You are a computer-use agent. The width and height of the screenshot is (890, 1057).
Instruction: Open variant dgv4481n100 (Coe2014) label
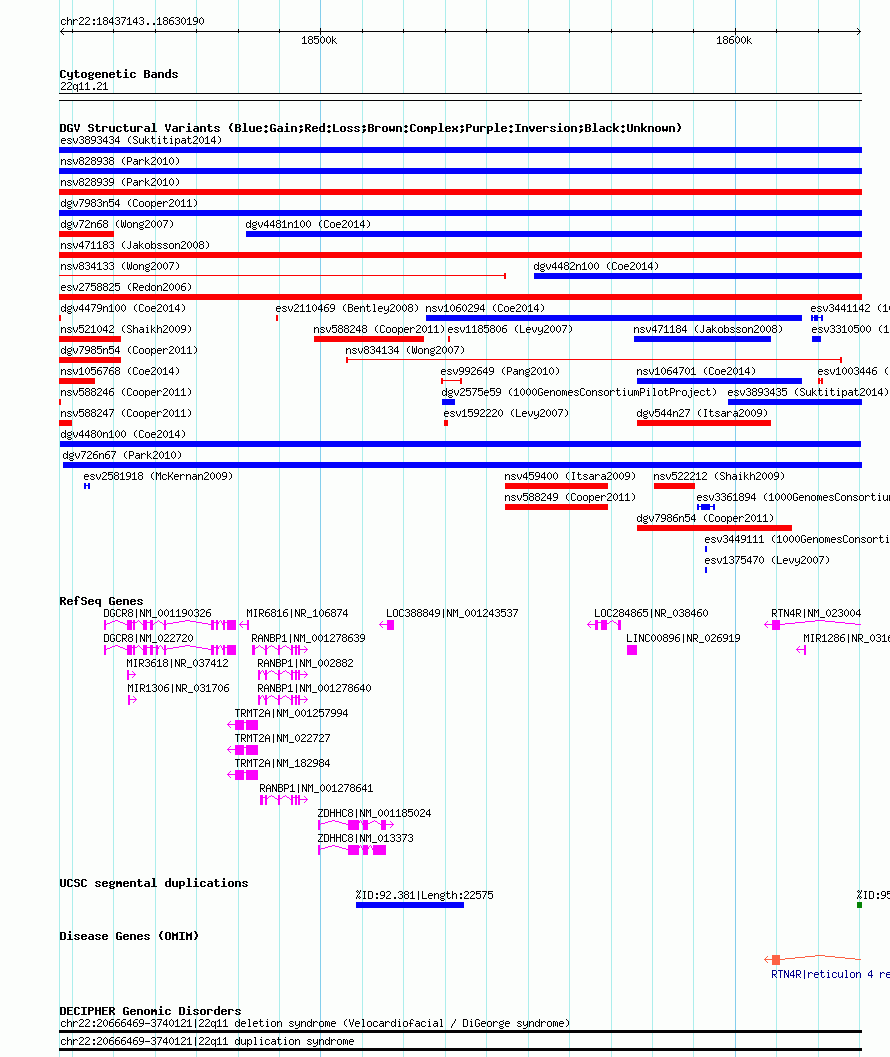click(308, 224)
